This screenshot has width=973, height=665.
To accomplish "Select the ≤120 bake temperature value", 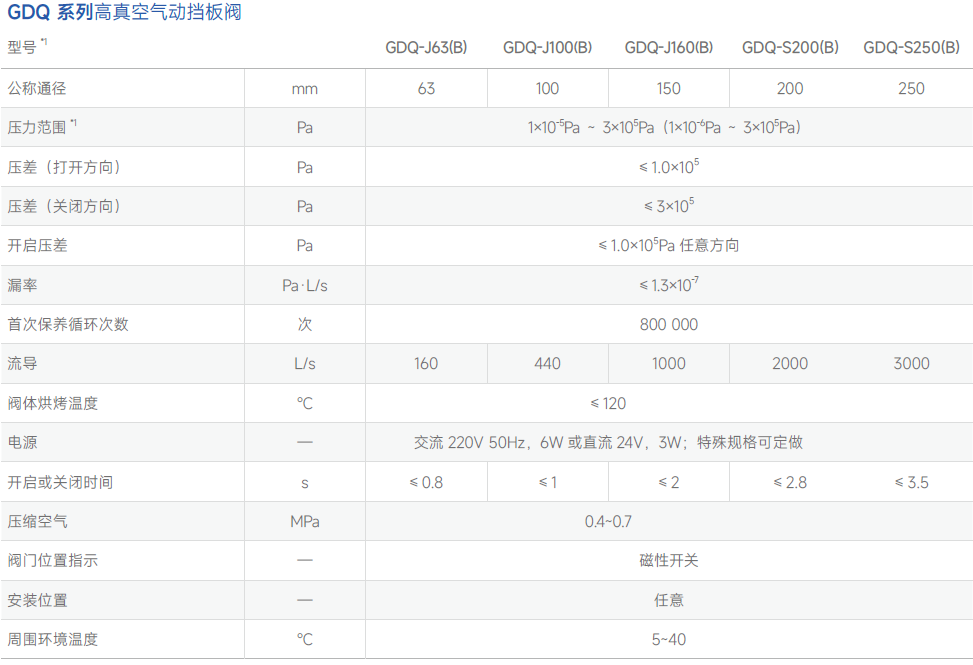I will coord(608,403).
